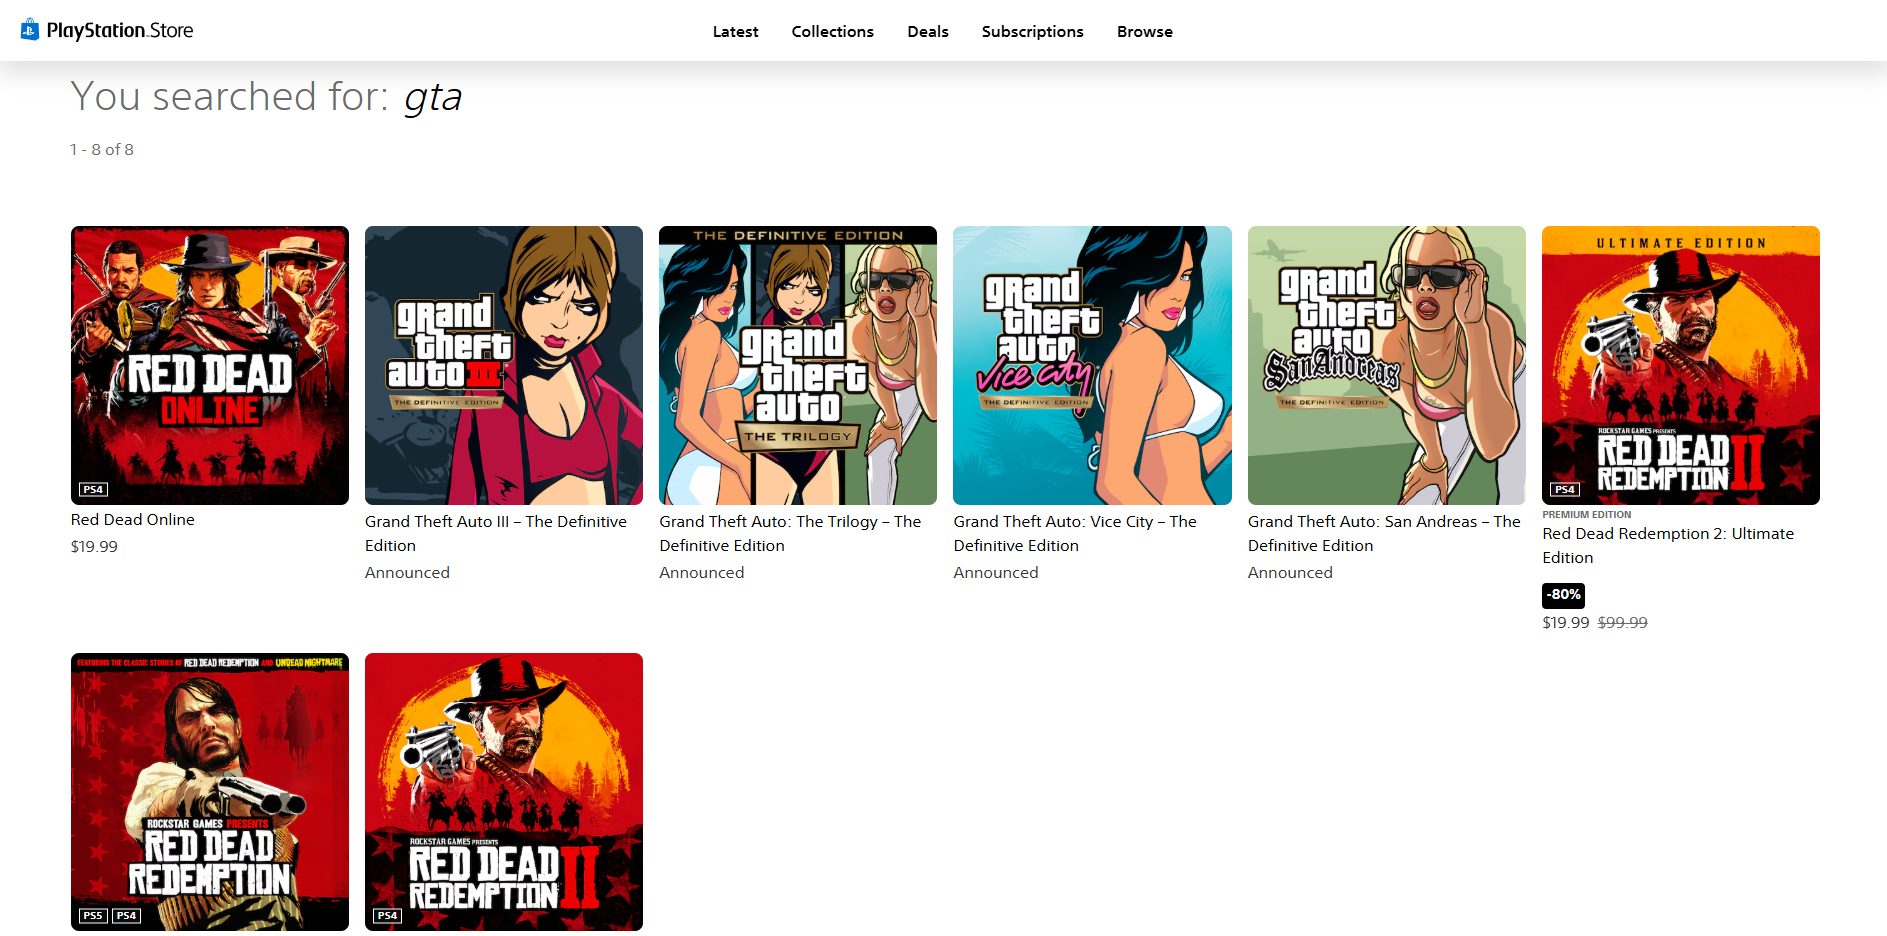Click the PS4 badge on the Ultimate Edition cover
The width and height of the screenshot is (1887, 936).
pos(1565,490)
